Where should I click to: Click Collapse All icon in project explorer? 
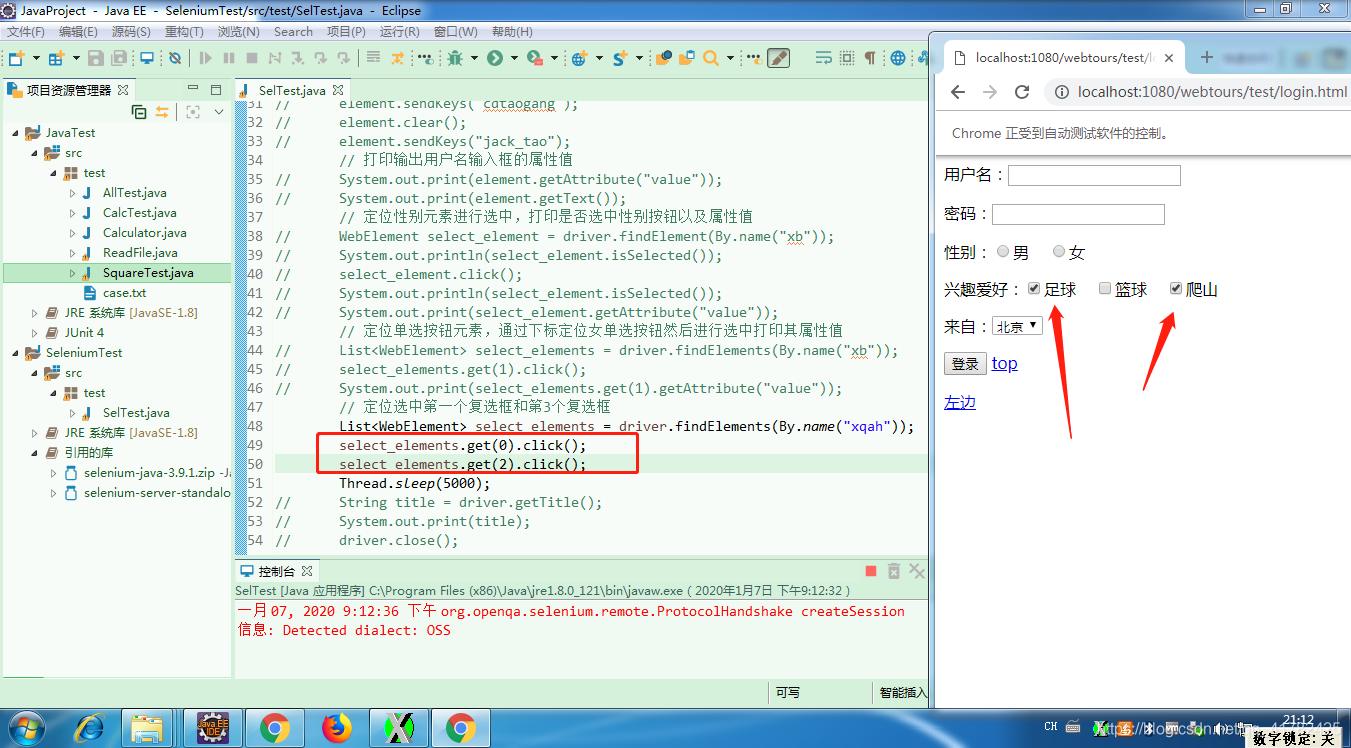(x=139, y=112)
